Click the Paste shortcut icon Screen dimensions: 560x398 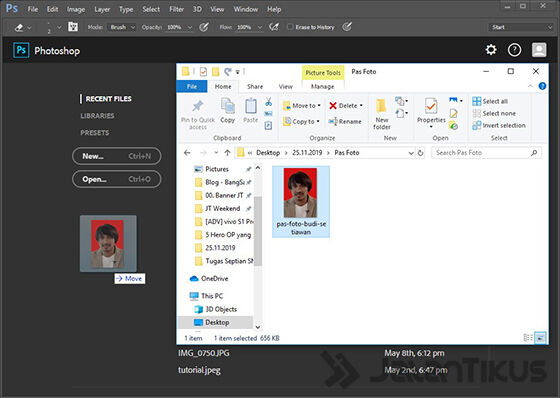[x=268, y=125]
